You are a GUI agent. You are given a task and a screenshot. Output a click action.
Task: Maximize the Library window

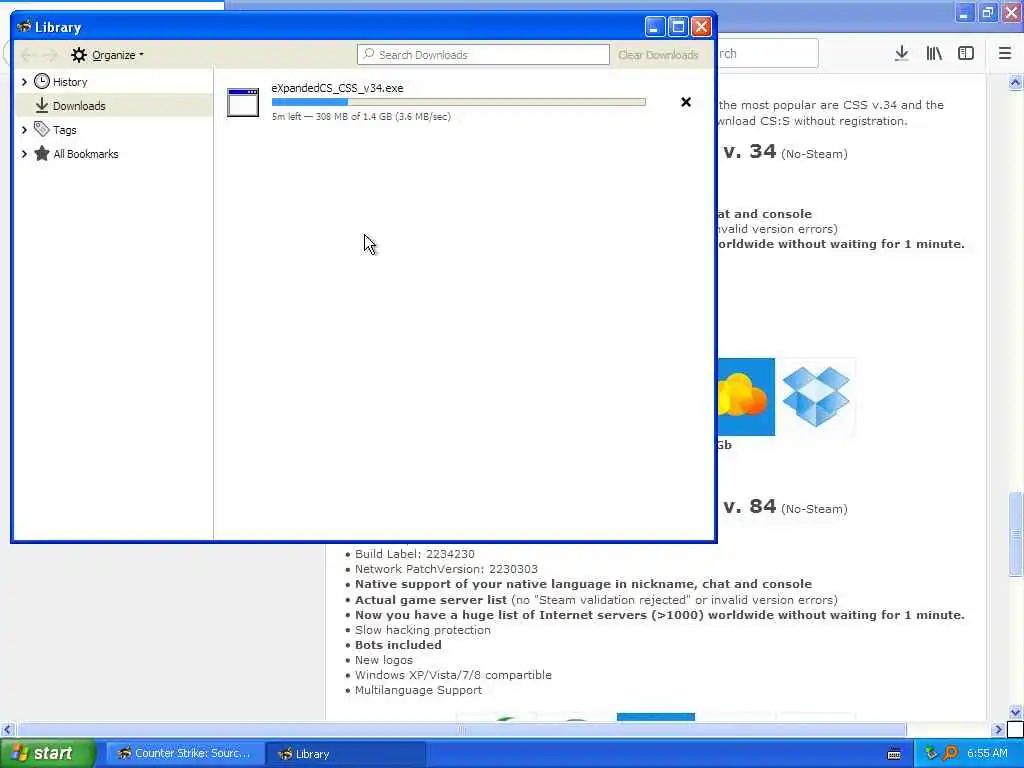678,27
